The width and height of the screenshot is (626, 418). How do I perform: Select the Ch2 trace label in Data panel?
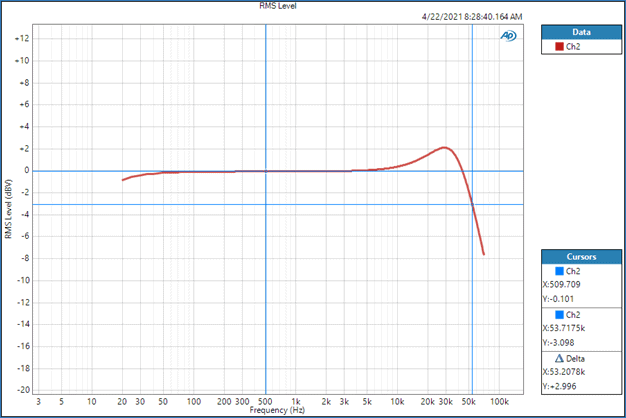click(575, 47)
